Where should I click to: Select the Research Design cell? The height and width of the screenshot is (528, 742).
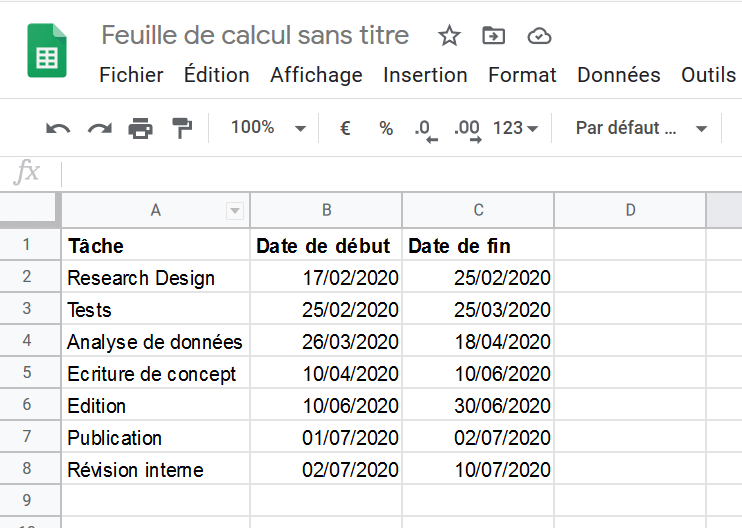[156, 277]
